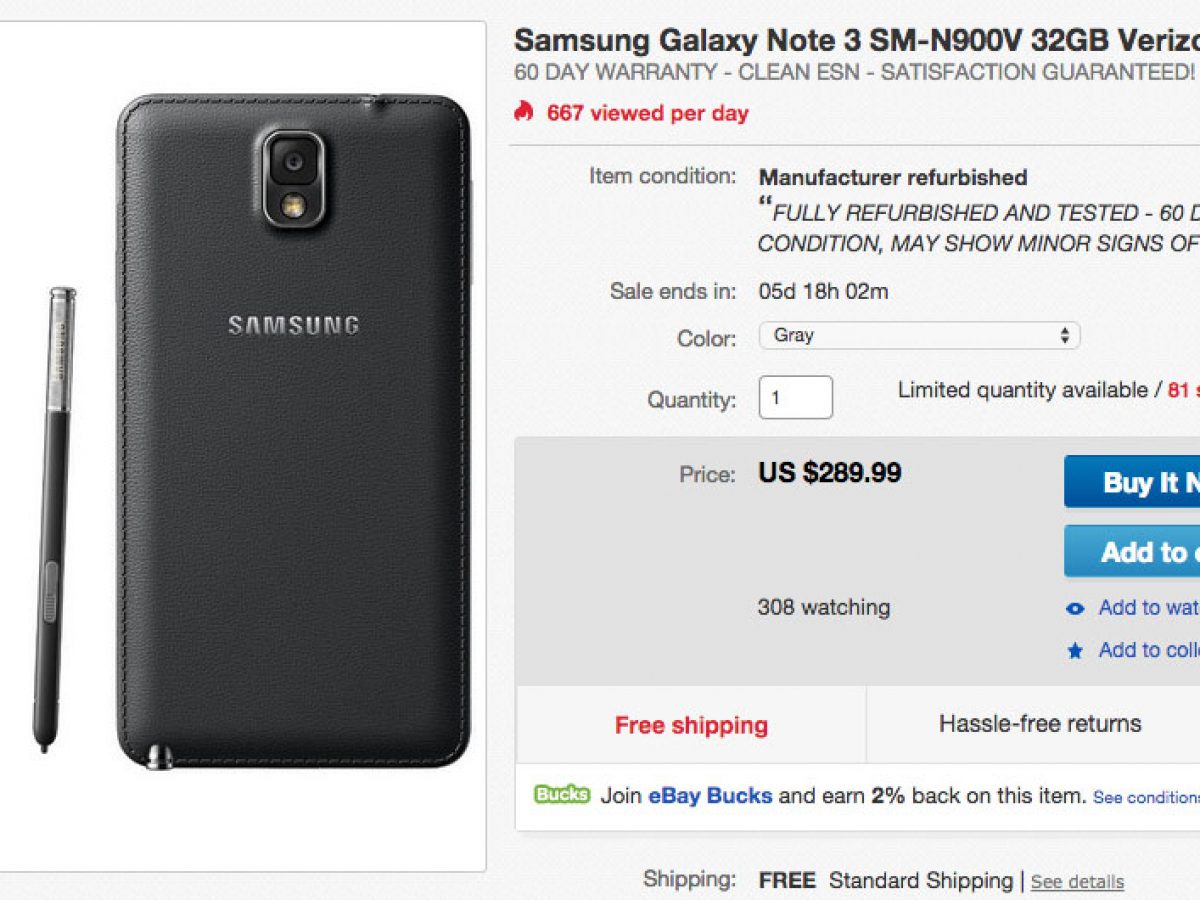Click the red flame icon beside views

[523, 112]
